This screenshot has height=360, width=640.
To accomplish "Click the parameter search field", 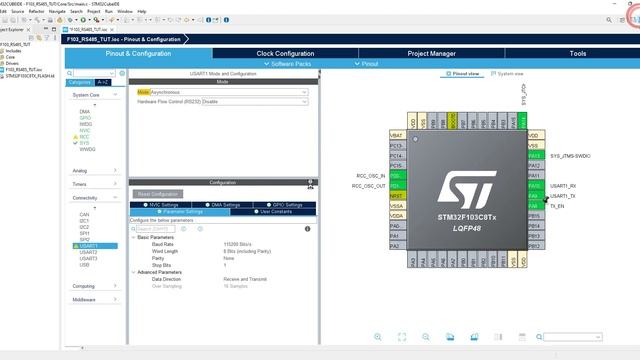I will point(155,229).
